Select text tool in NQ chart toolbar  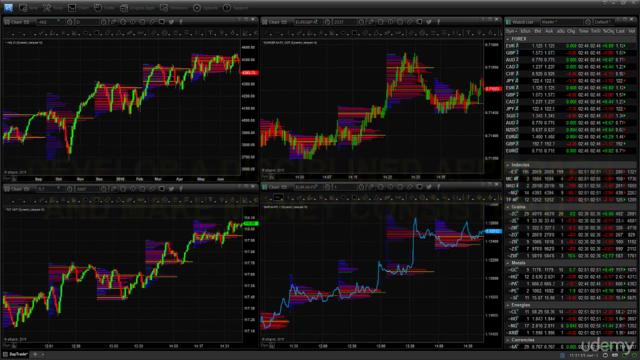[x=210, y=33]
